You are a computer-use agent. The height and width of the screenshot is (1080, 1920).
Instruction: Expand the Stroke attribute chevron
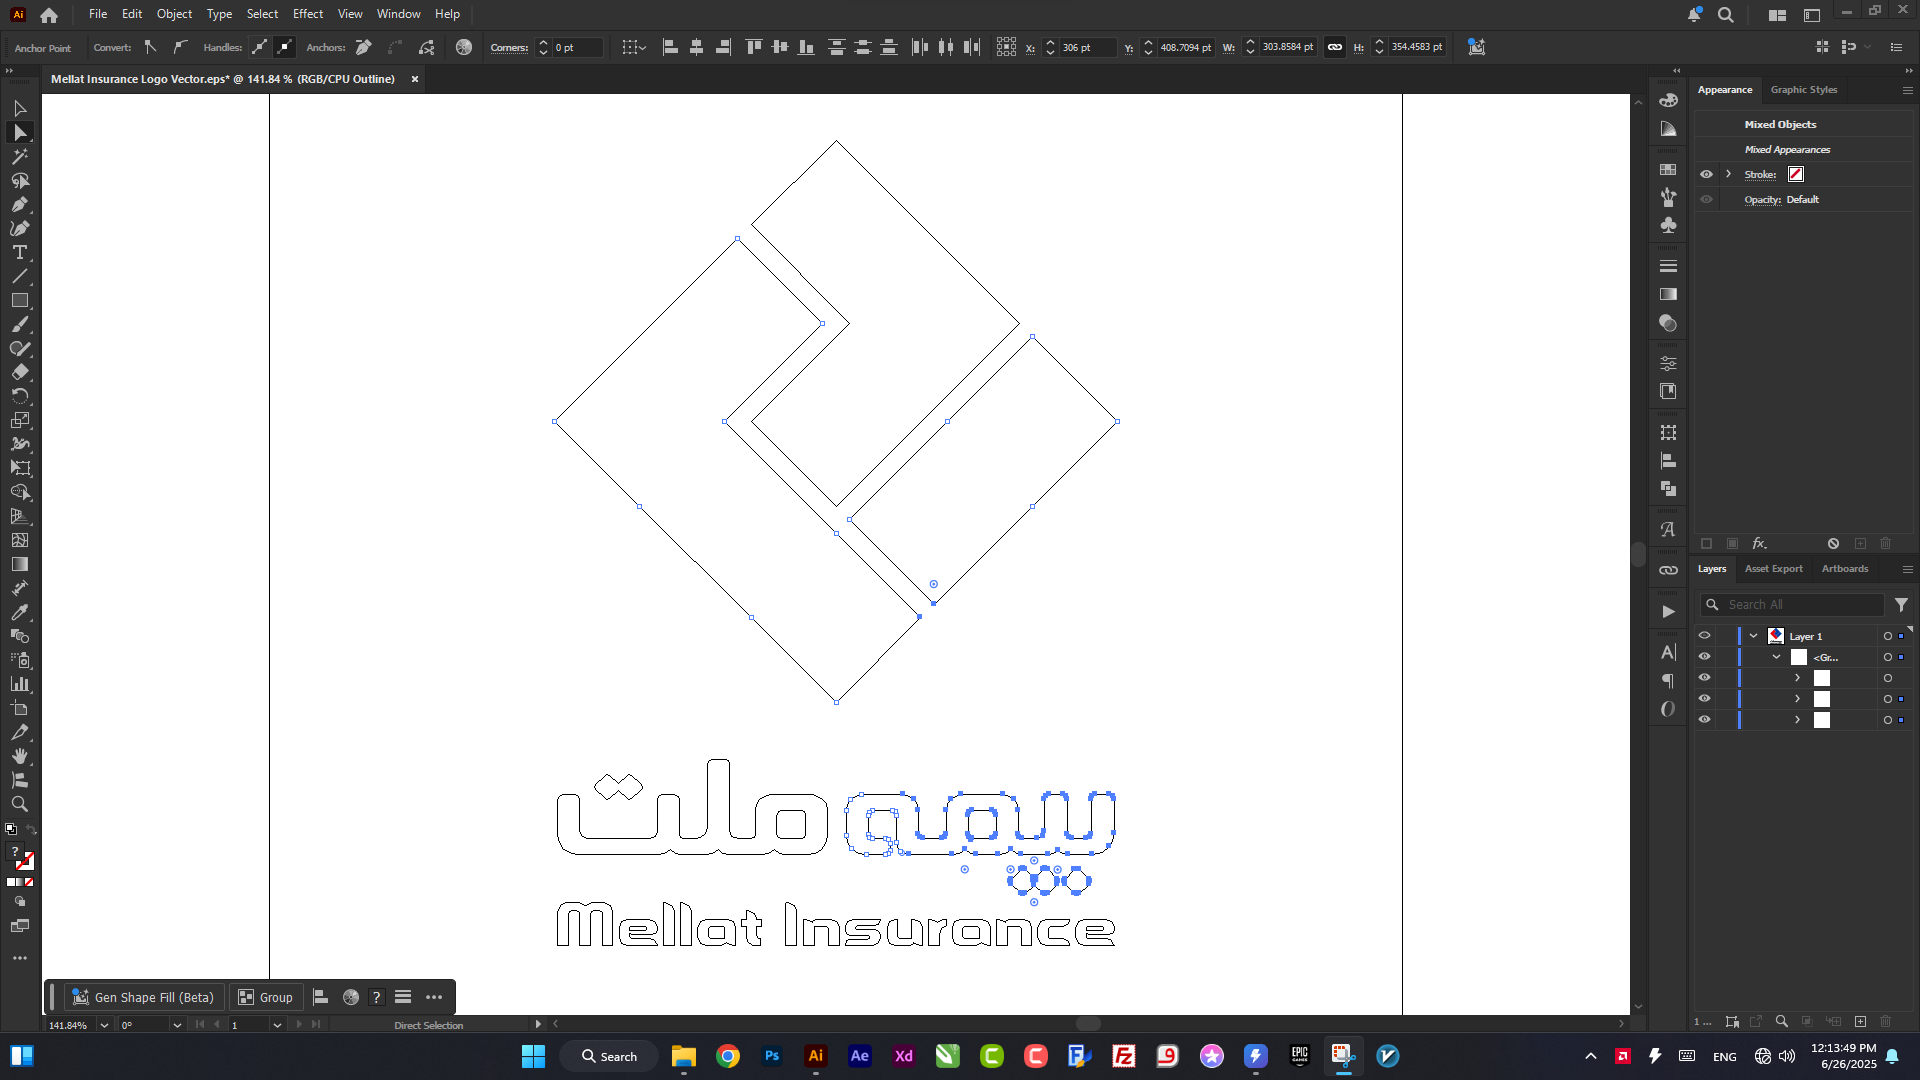pos(1728,174)
